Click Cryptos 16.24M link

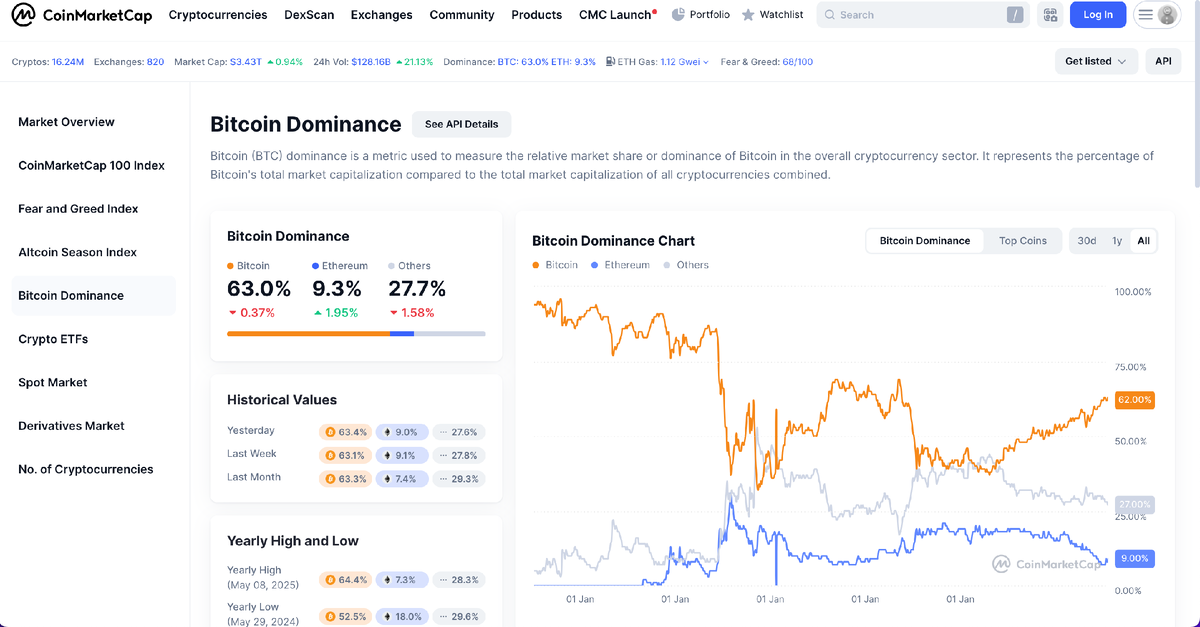pos(69,62)
